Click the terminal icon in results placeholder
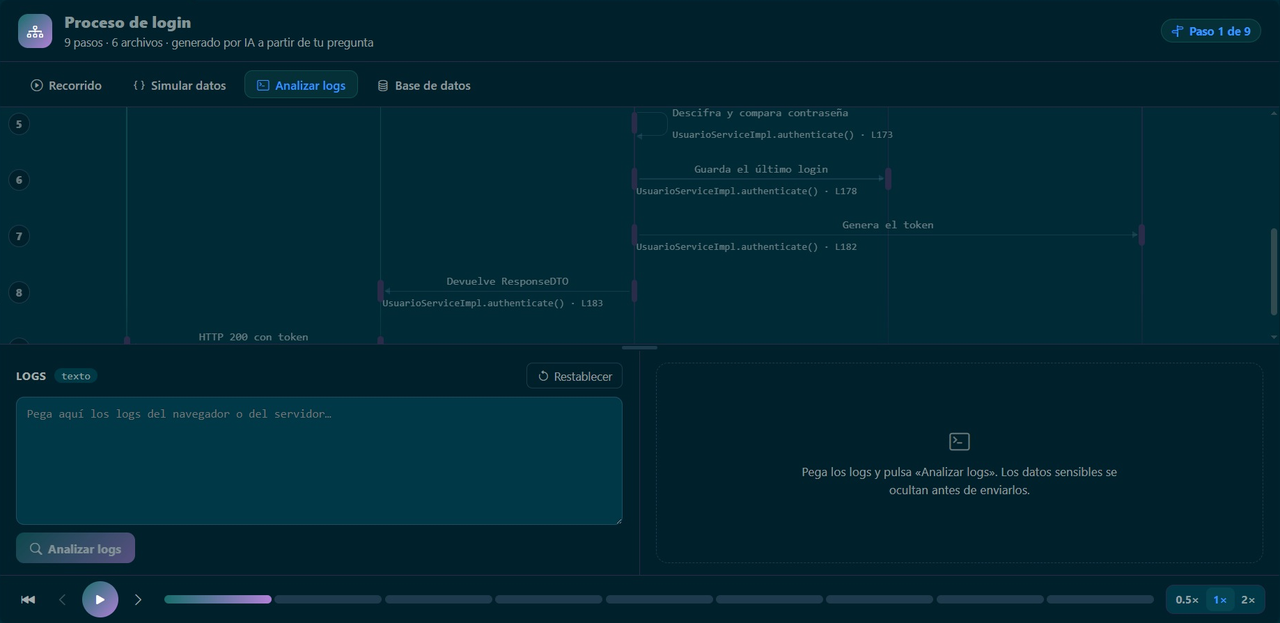 [x=959, y=441]
